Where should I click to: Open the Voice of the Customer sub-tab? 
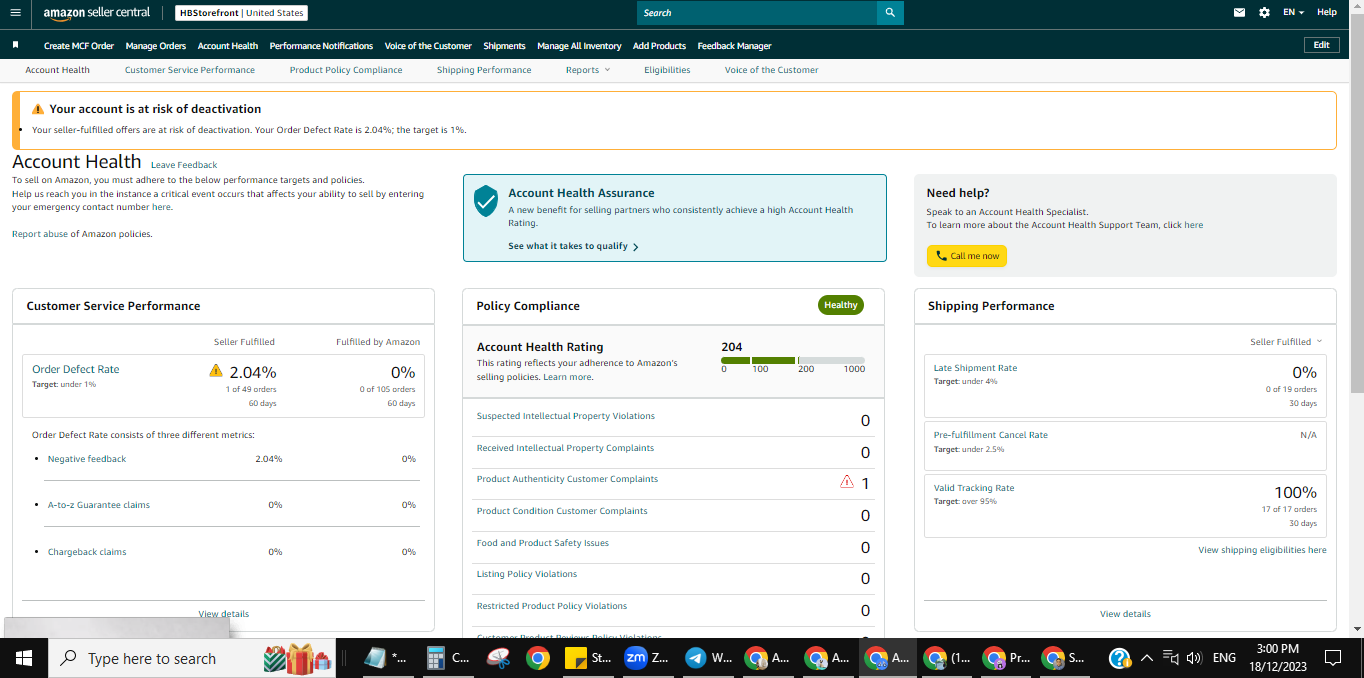point(771,70)
